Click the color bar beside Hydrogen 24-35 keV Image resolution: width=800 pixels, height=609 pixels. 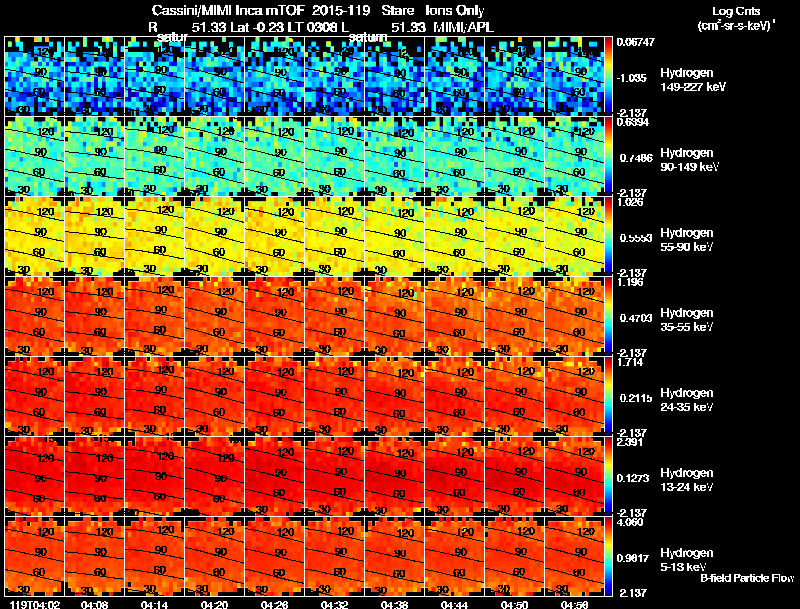point(608,396)
